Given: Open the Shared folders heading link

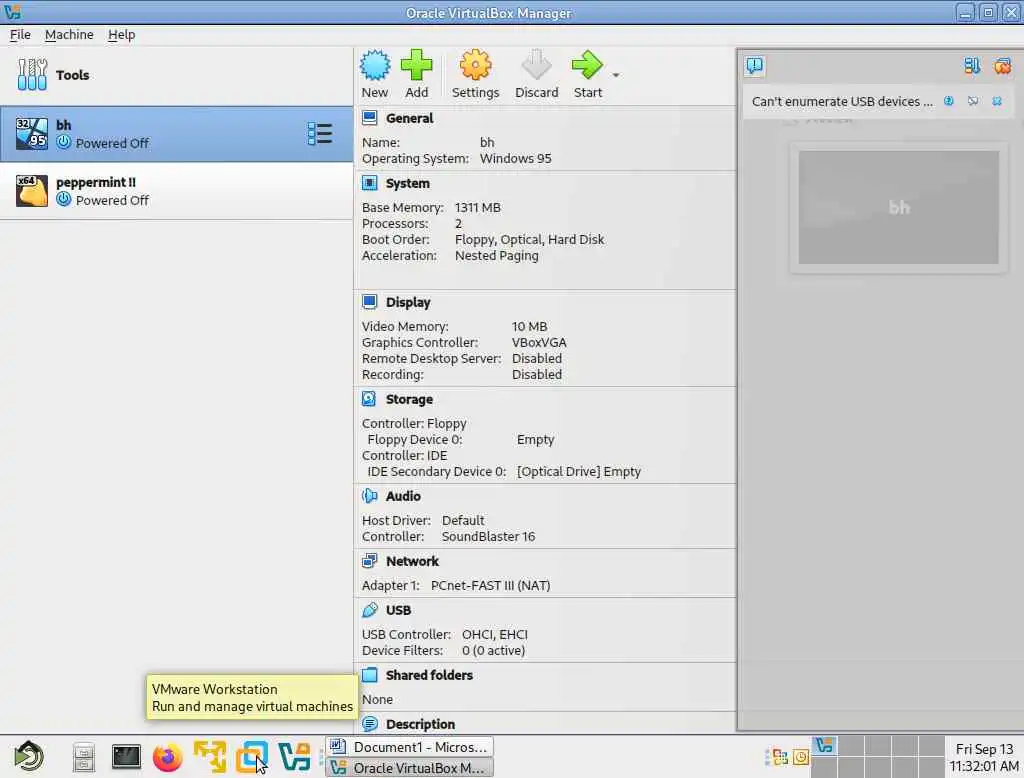Looking at the screenshot, I should click(x=429, y=675).
